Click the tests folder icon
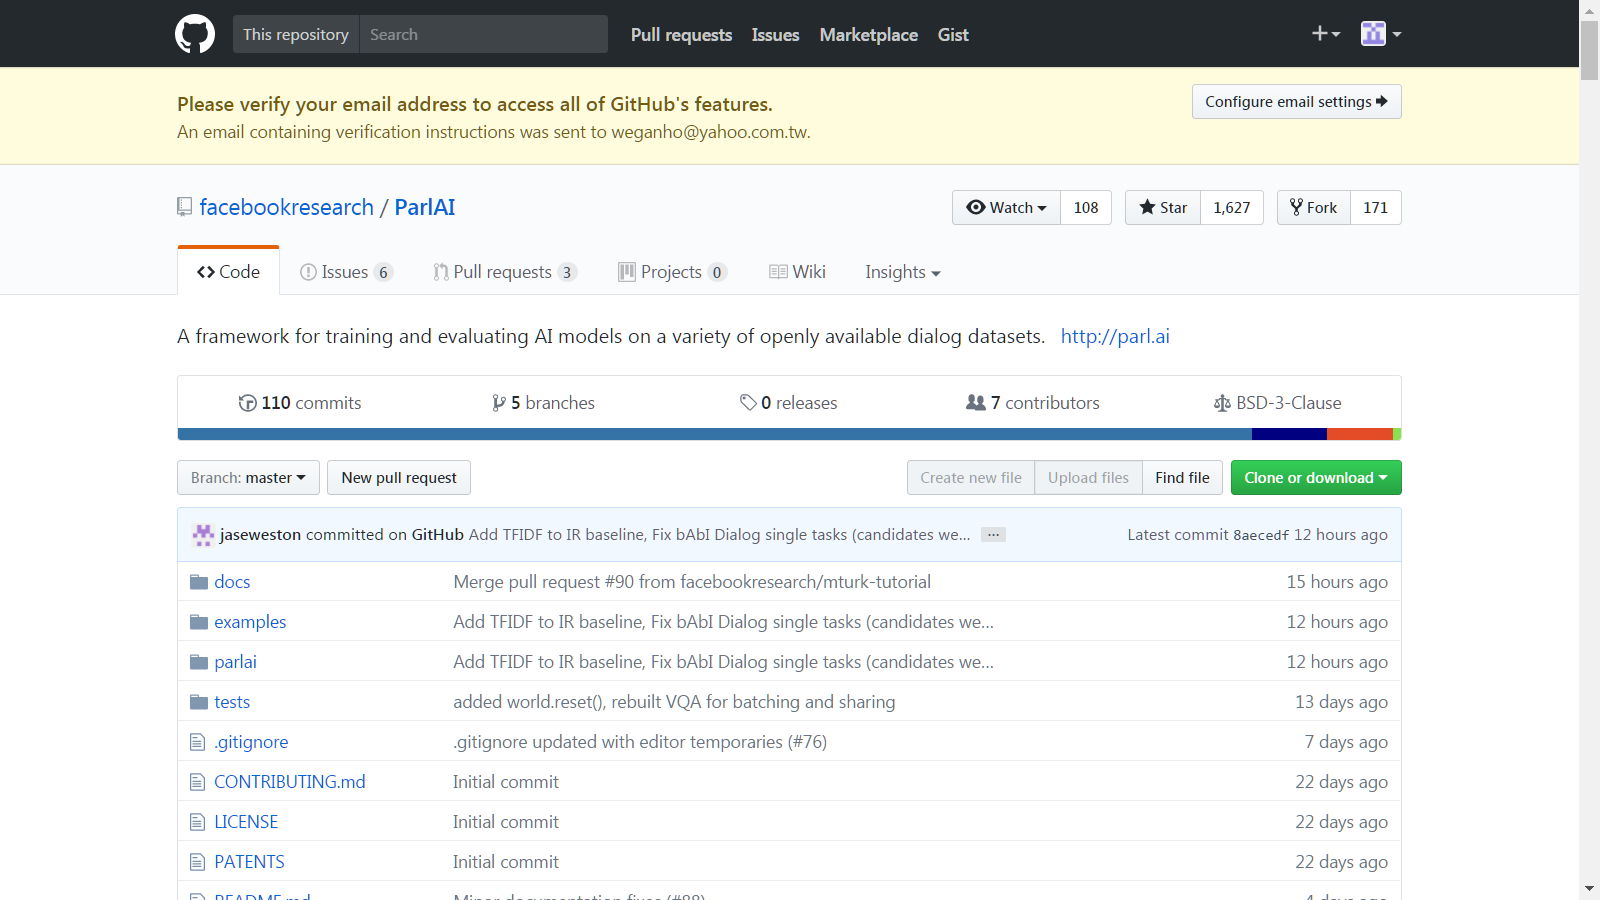Screen dimensions: 1600x900 click(x=199, y=702)
